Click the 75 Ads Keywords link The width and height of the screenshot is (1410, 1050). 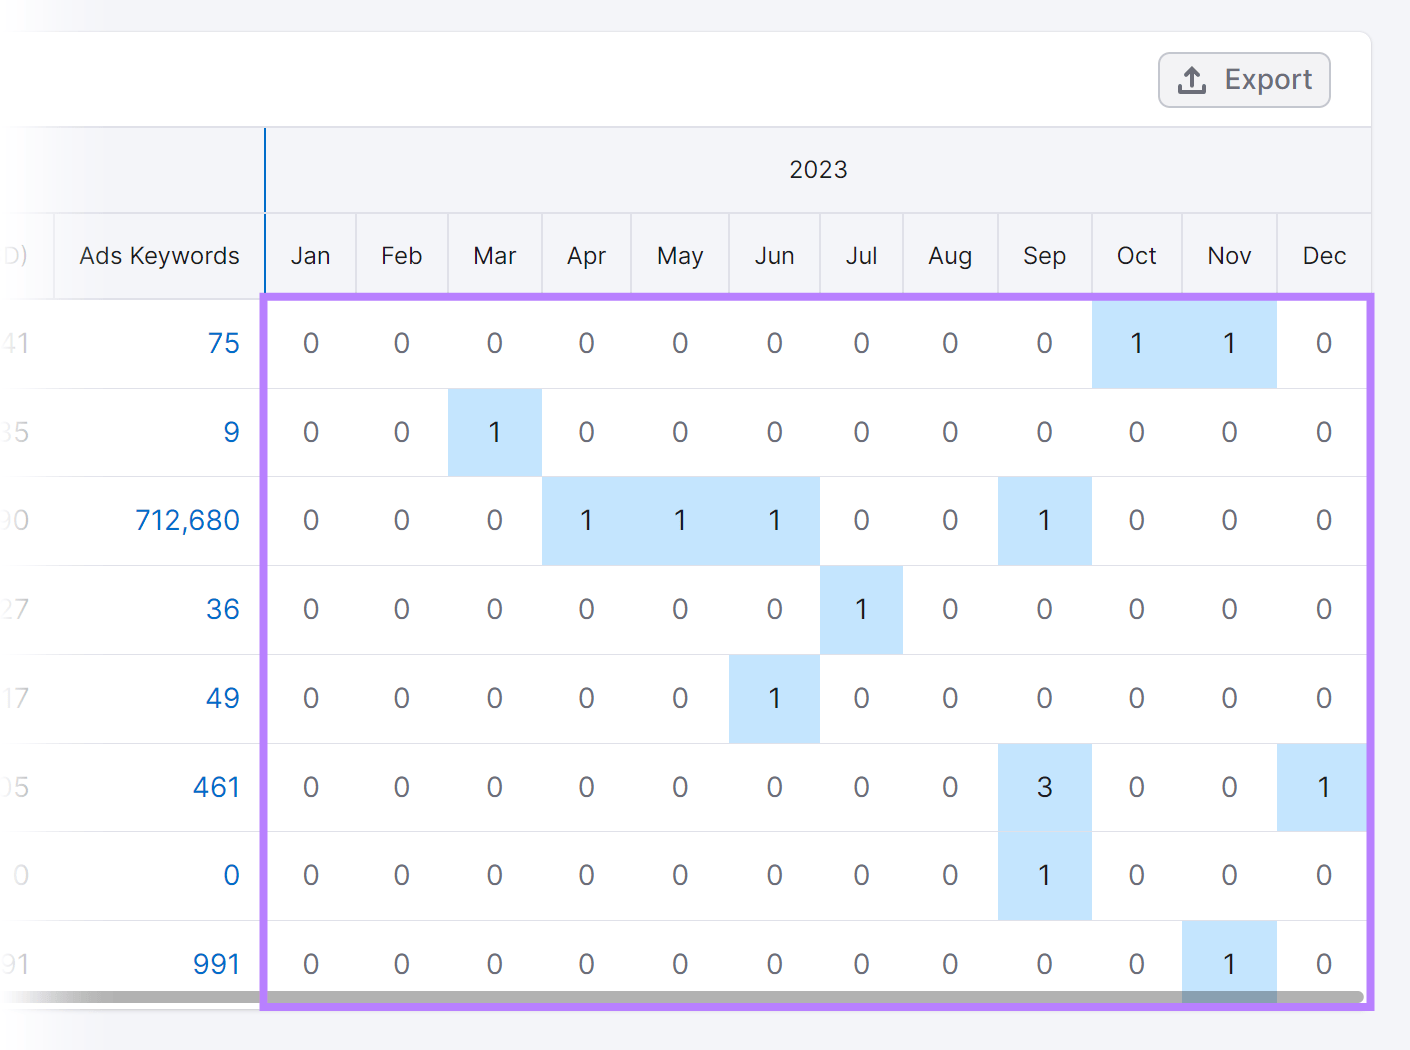tap(224, 343)
